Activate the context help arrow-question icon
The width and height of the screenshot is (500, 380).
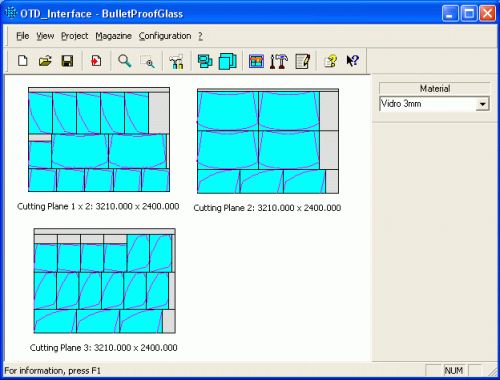click(x=352, y=61)
